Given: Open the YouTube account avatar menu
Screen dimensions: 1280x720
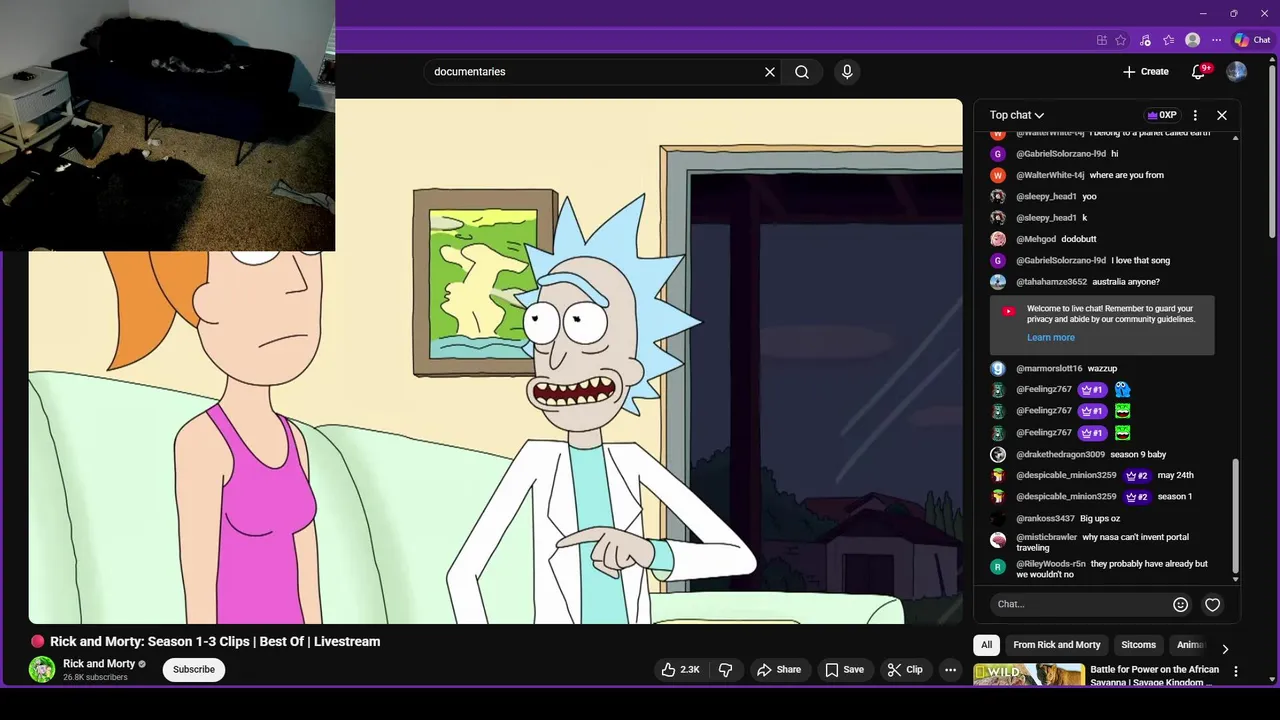Looking at the screenshot, I should (1237, 72).
